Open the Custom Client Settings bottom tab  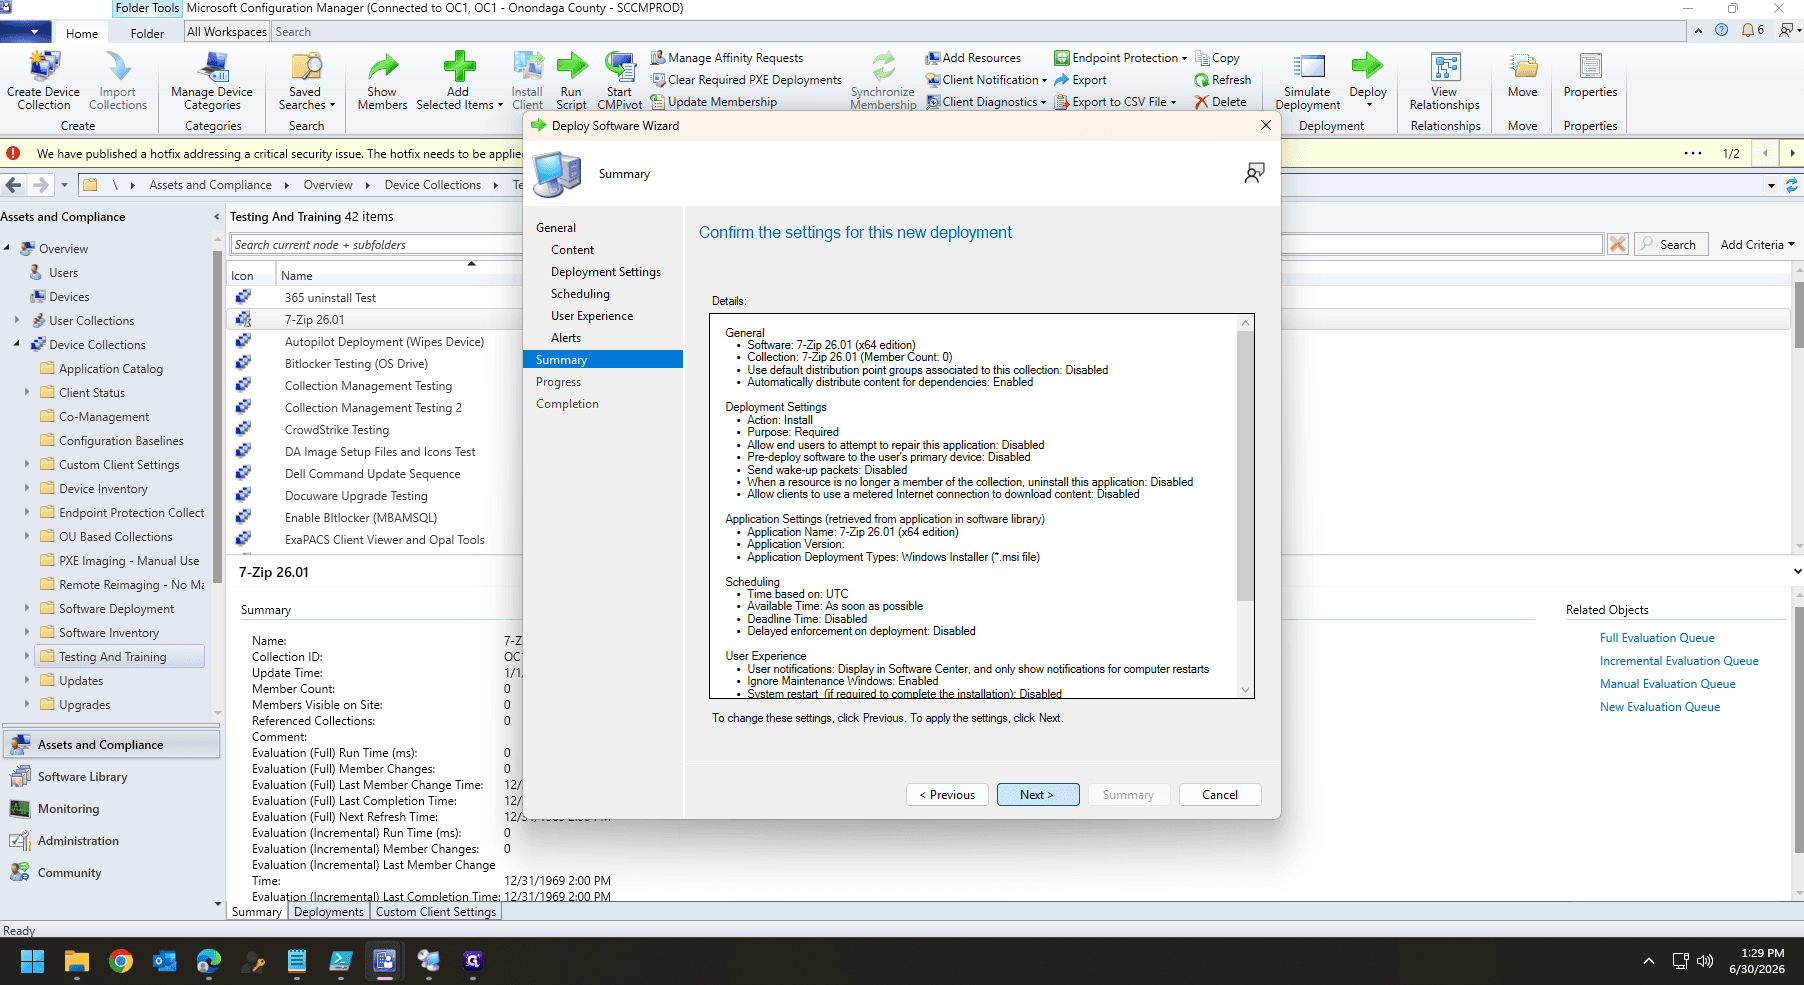(436, 912)
